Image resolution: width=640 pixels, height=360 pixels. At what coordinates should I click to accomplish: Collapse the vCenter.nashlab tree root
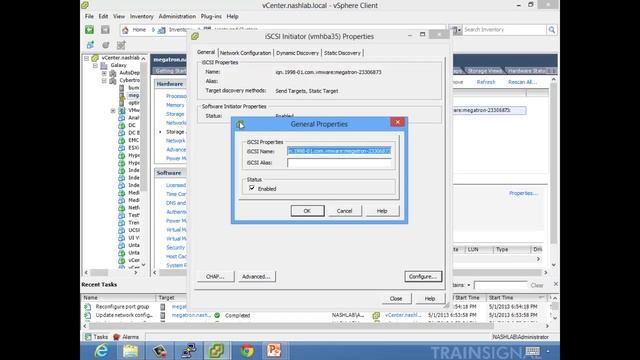pos(87,58)
